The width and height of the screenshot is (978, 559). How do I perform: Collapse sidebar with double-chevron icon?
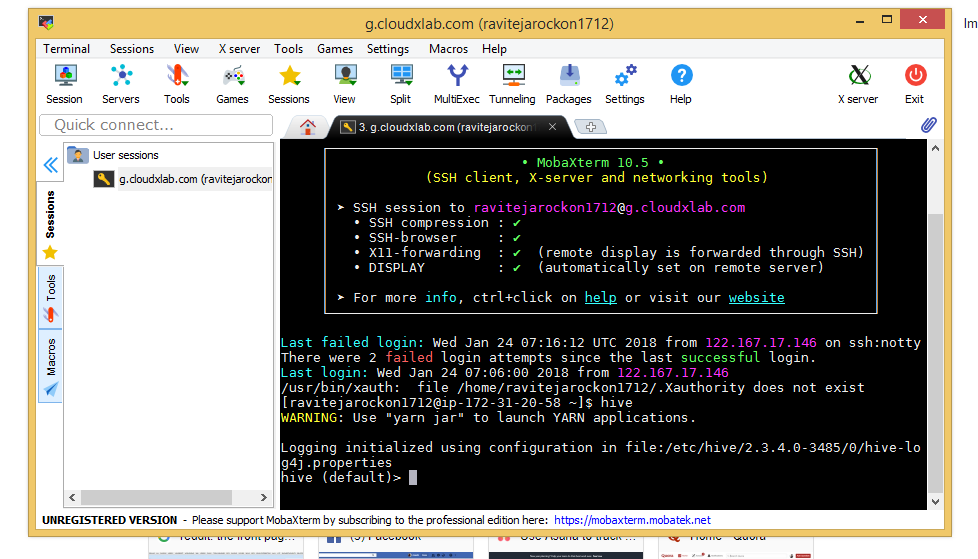point(51,165)
